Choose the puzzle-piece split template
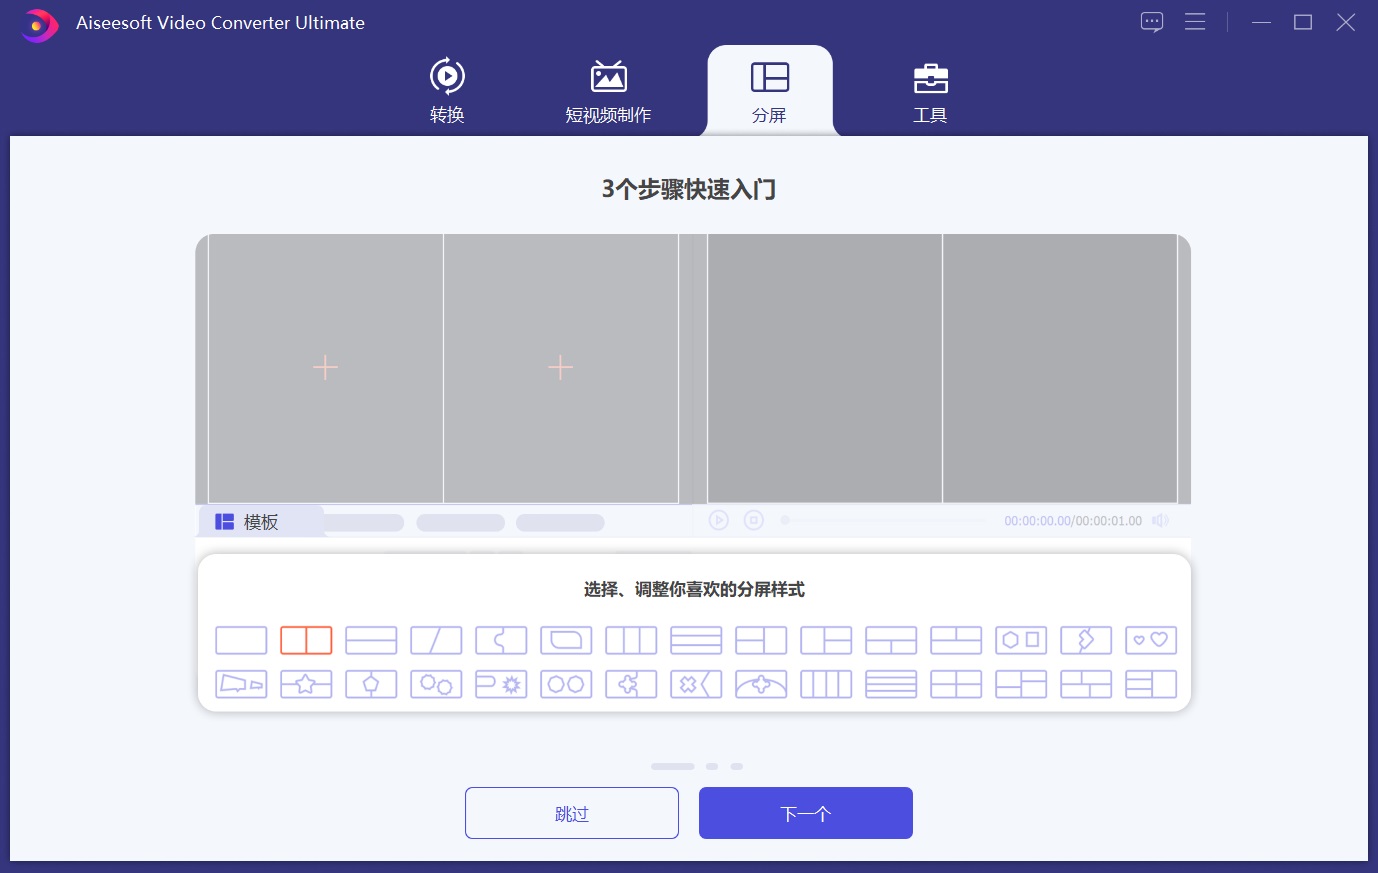 pyautogui.click(x=501, y=640)
